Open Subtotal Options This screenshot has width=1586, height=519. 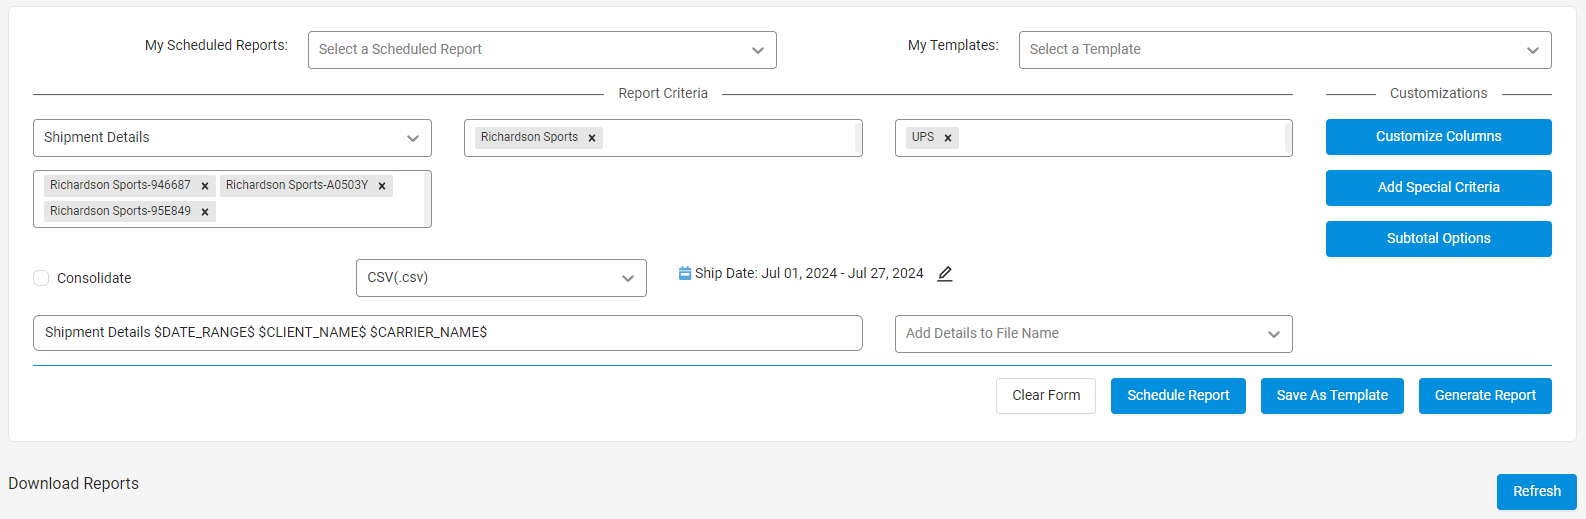[1438, 239]
